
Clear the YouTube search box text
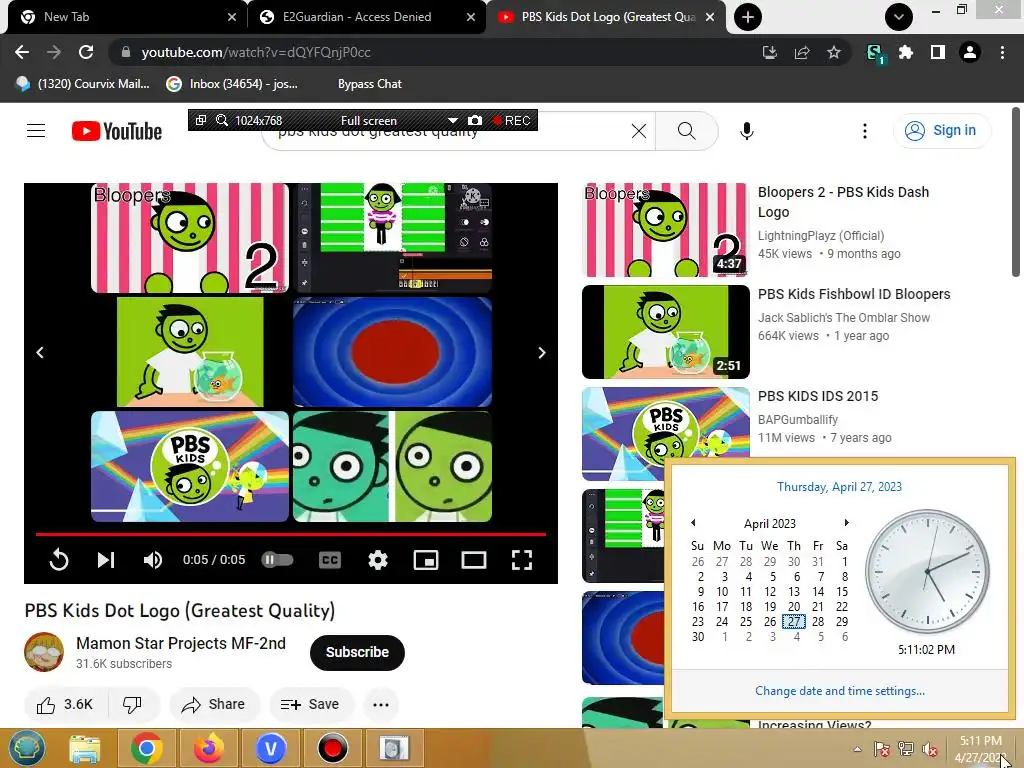point(639,131)
